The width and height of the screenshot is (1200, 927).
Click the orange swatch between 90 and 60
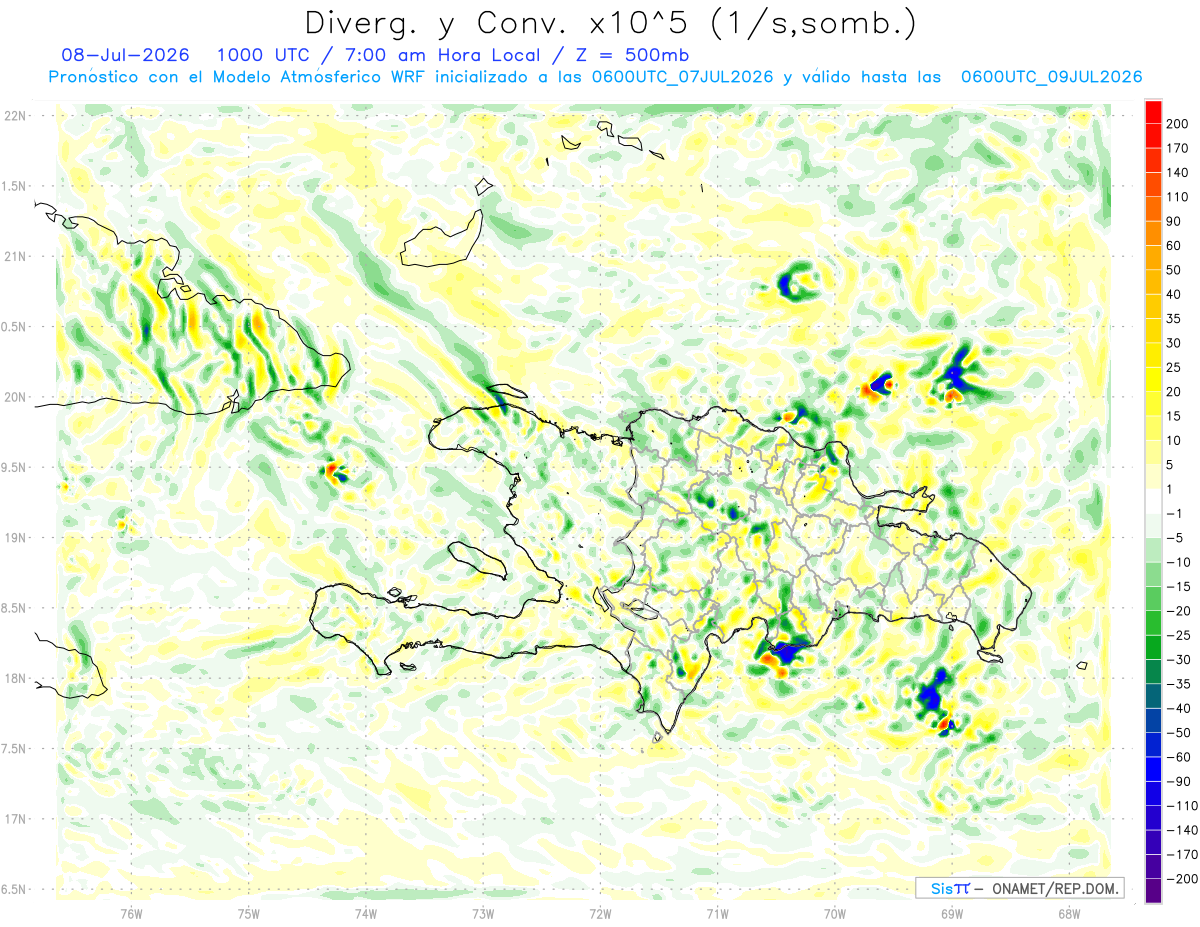1153,233
